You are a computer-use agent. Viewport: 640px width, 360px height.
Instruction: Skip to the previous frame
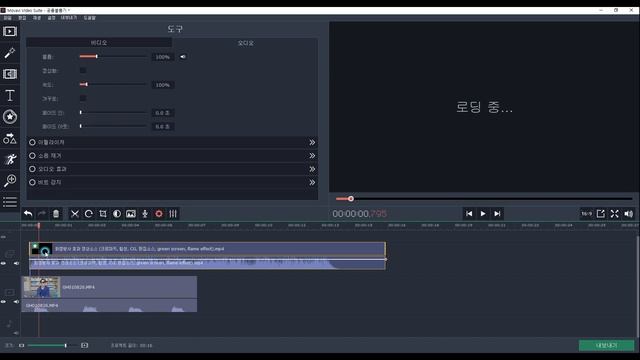pos(469,213)
